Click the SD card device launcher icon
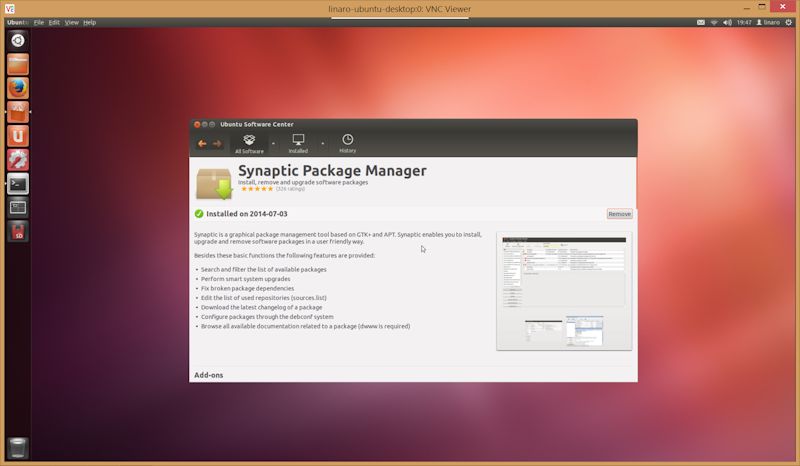 pos(18,231)
